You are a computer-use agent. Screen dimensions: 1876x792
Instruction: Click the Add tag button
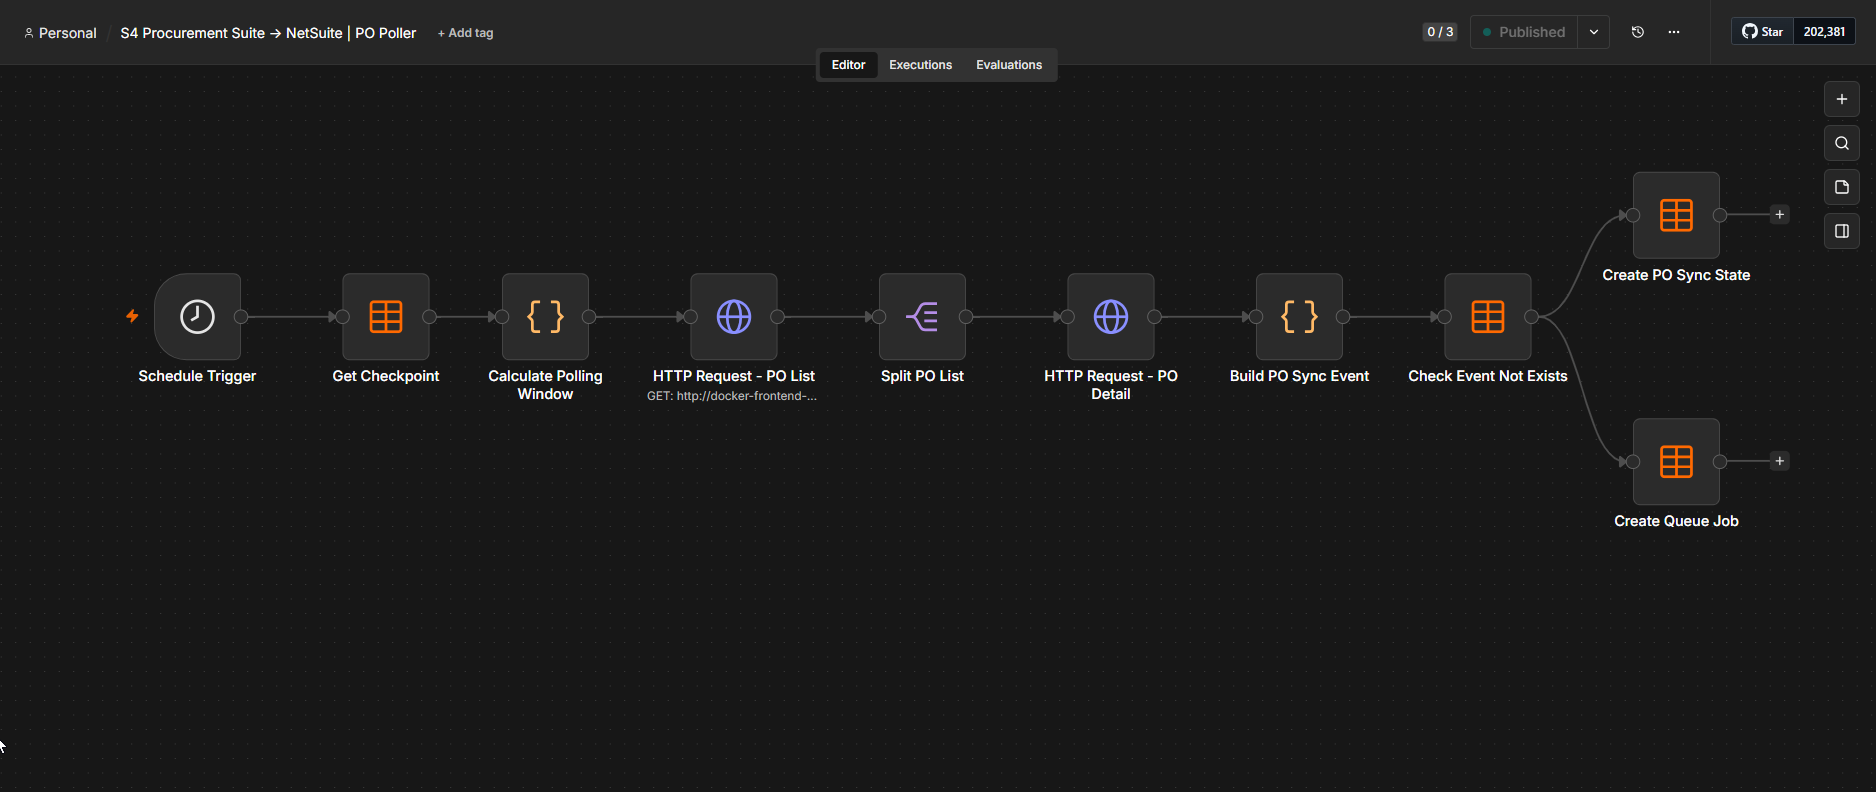point(466,33)
